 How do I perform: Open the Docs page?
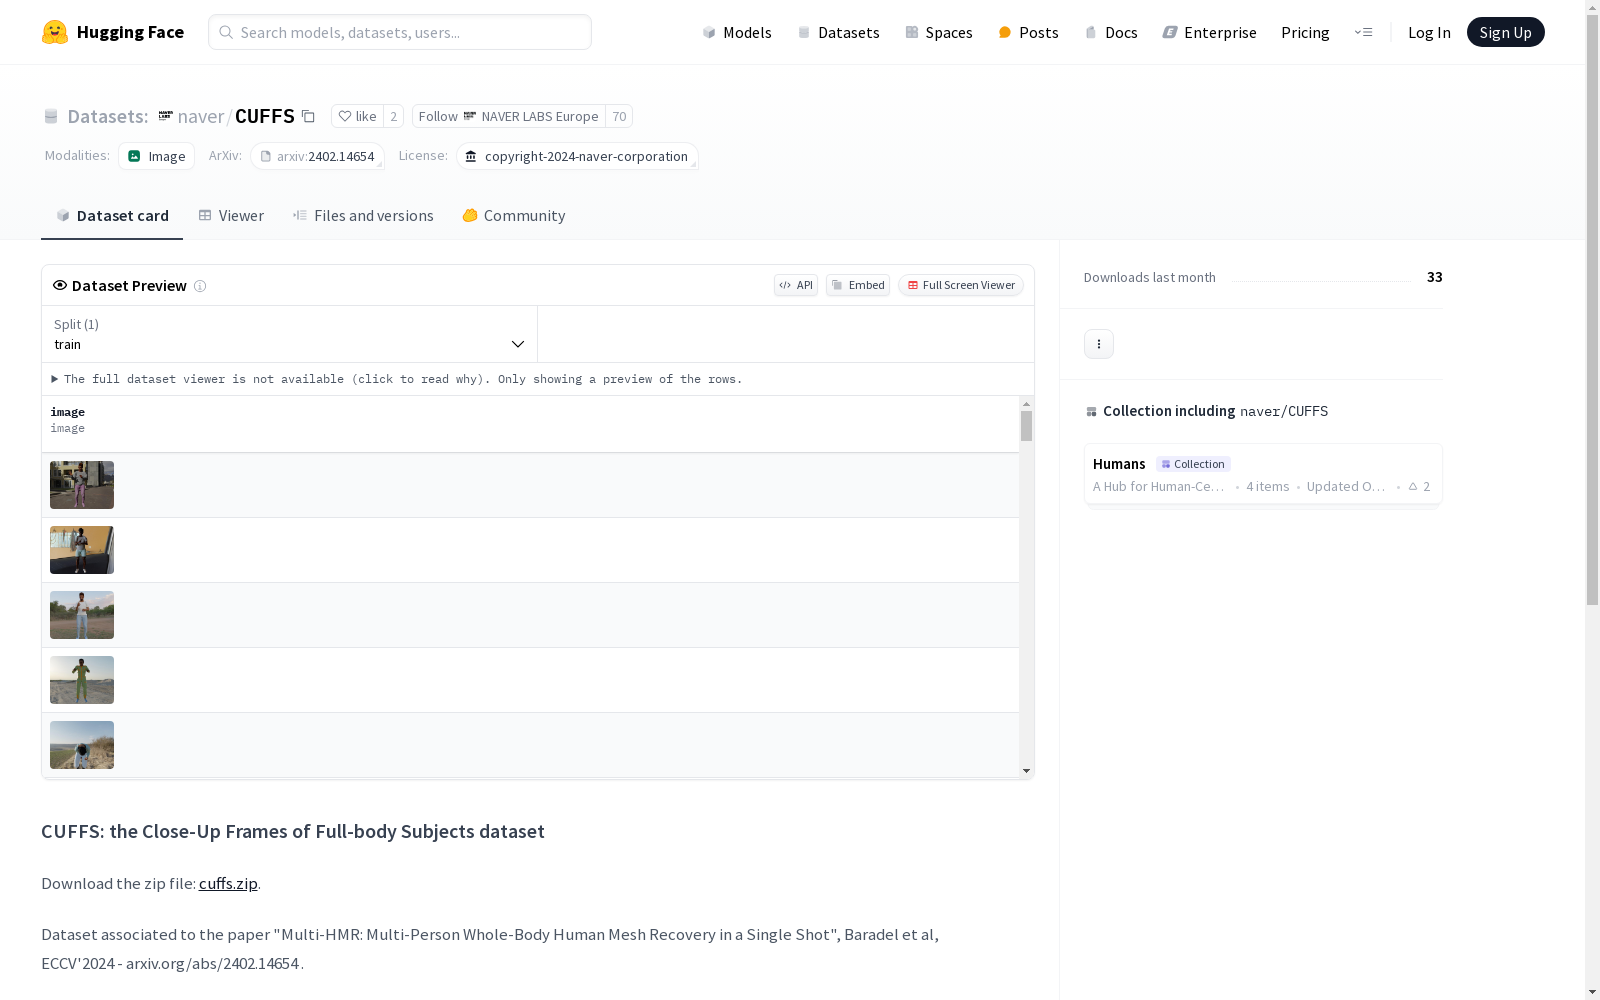1111,32
